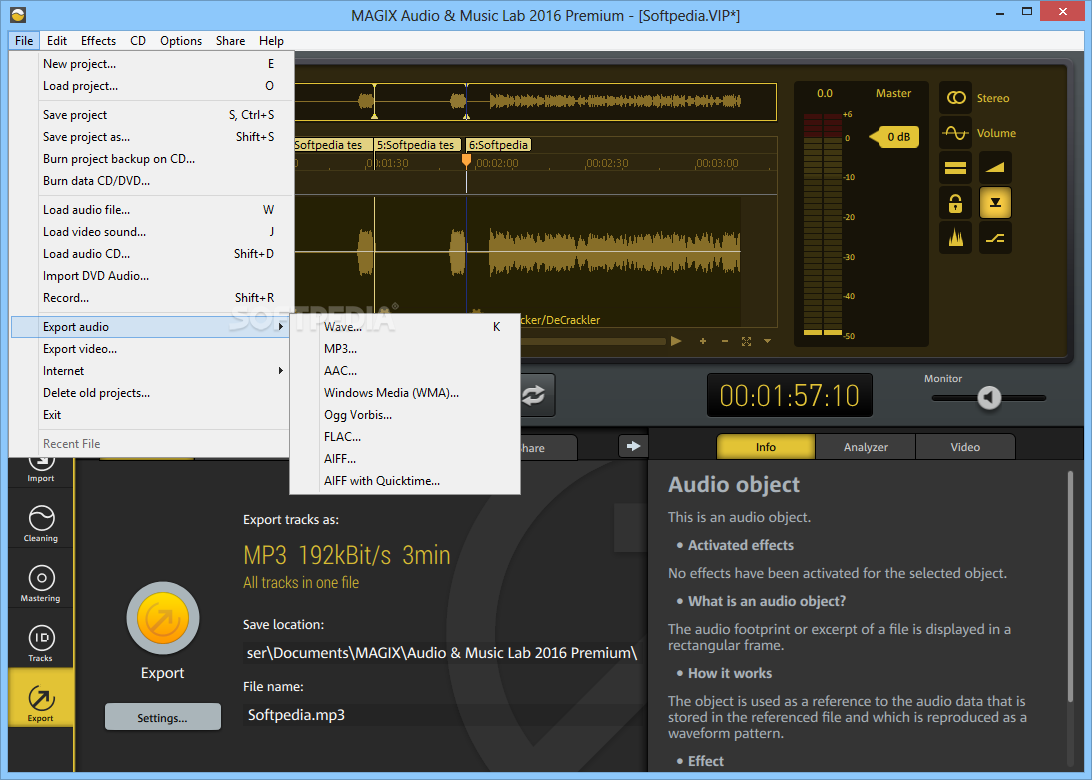Toggle the loop playback button
This screenshot has height=780, width=1092.
coord(535,395)
